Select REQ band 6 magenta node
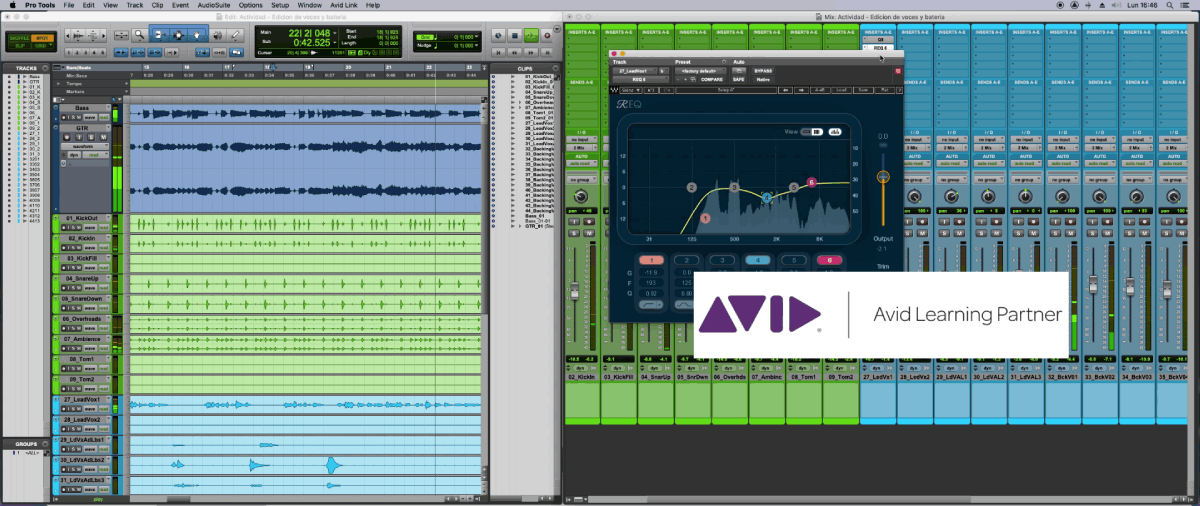The width and height of the screenshot is (1200, 506). pyautogui.click(x=811, y=182)
